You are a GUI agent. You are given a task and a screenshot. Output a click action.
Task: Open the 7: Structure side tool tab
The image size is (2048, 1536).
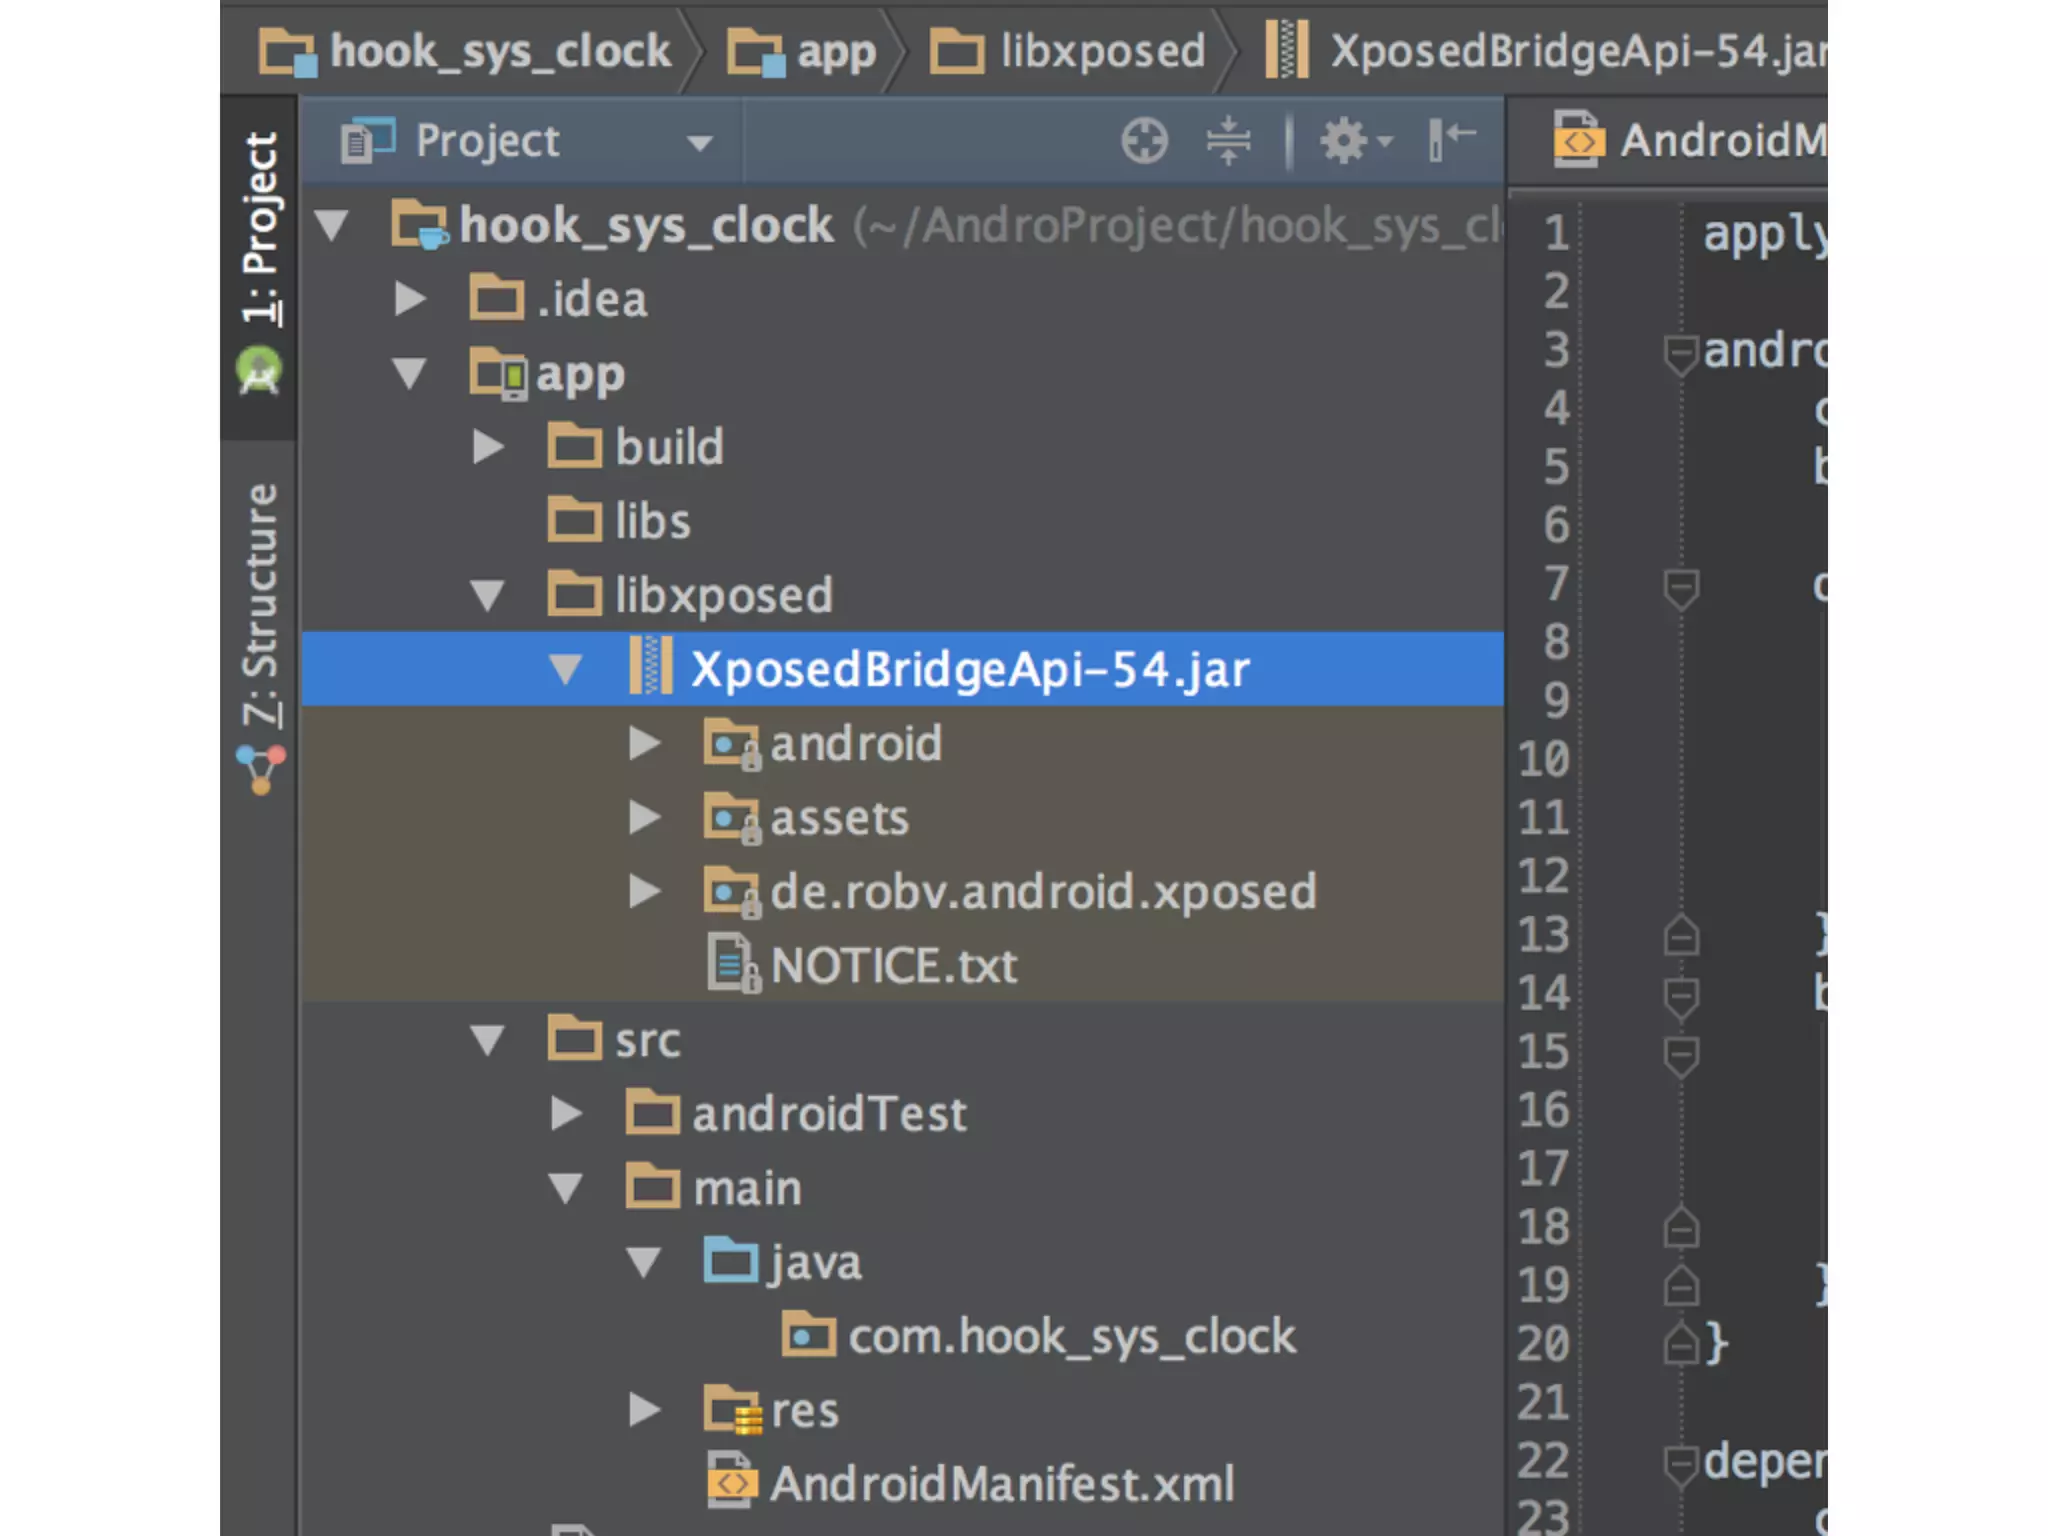click(x=260, y=604)
